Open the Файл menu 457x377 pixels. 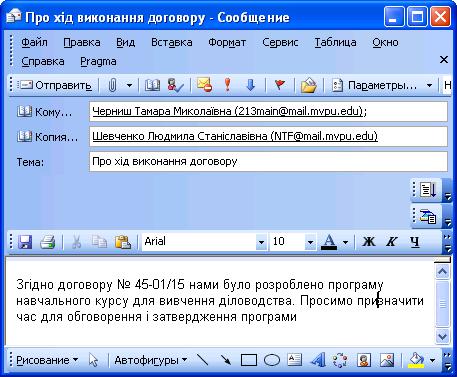coord(34,42)
